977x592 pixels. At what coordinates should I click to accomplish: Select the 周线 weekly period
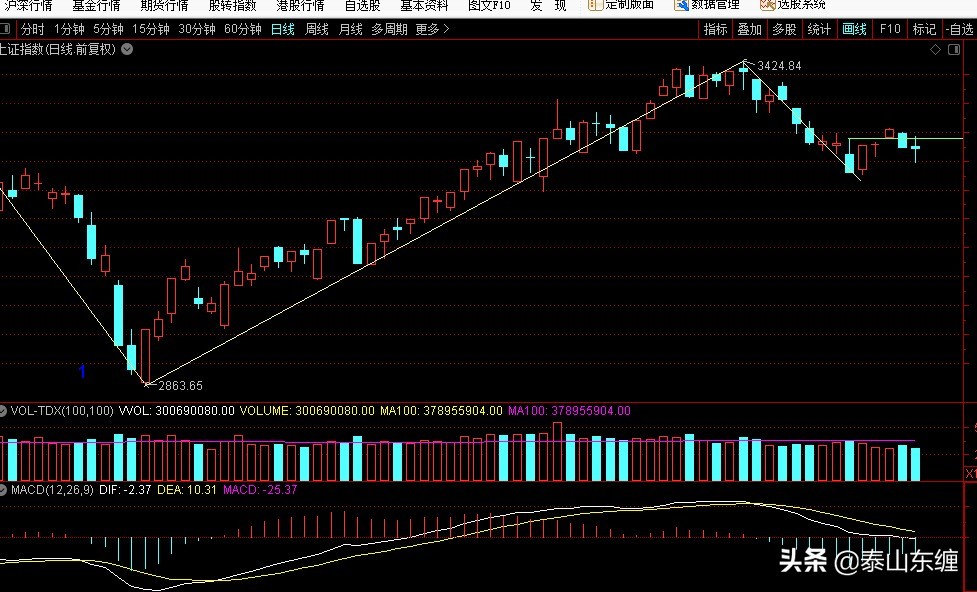click(x=317, y=29)
